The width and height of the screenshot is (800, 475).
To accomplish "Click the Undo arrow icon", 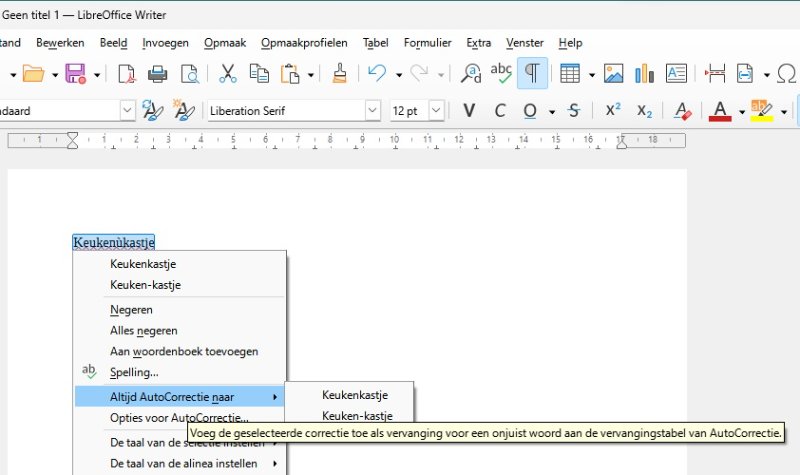I will tap(376, 73).
